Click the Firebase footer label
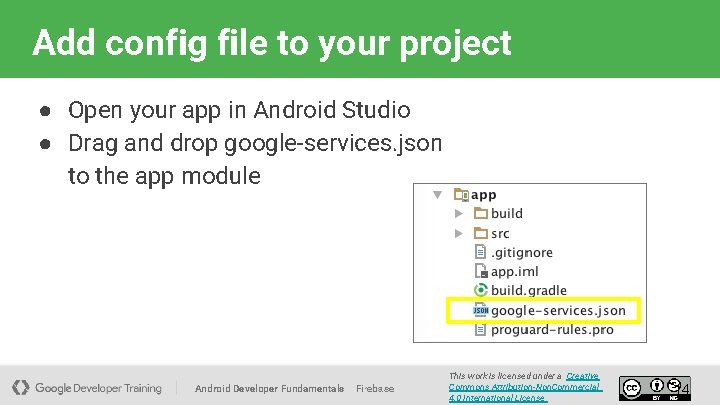This screenshot has height=405, width=720. coord(375,389)
